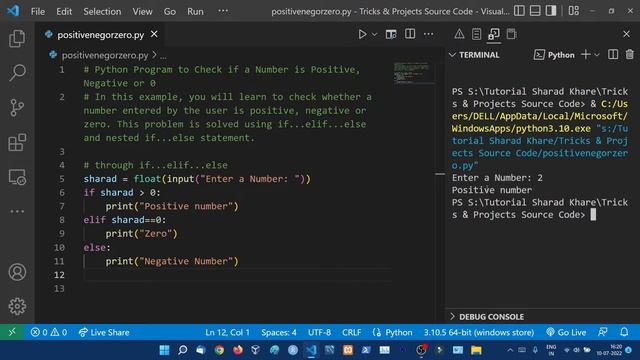
Task: Open the Search view in activity bar
Action: [17, 73]
